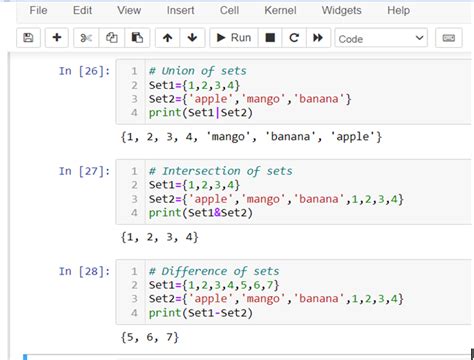Click the '# Difference of sets' comment
The image size is (474, 360).
[x=214, y=271]
